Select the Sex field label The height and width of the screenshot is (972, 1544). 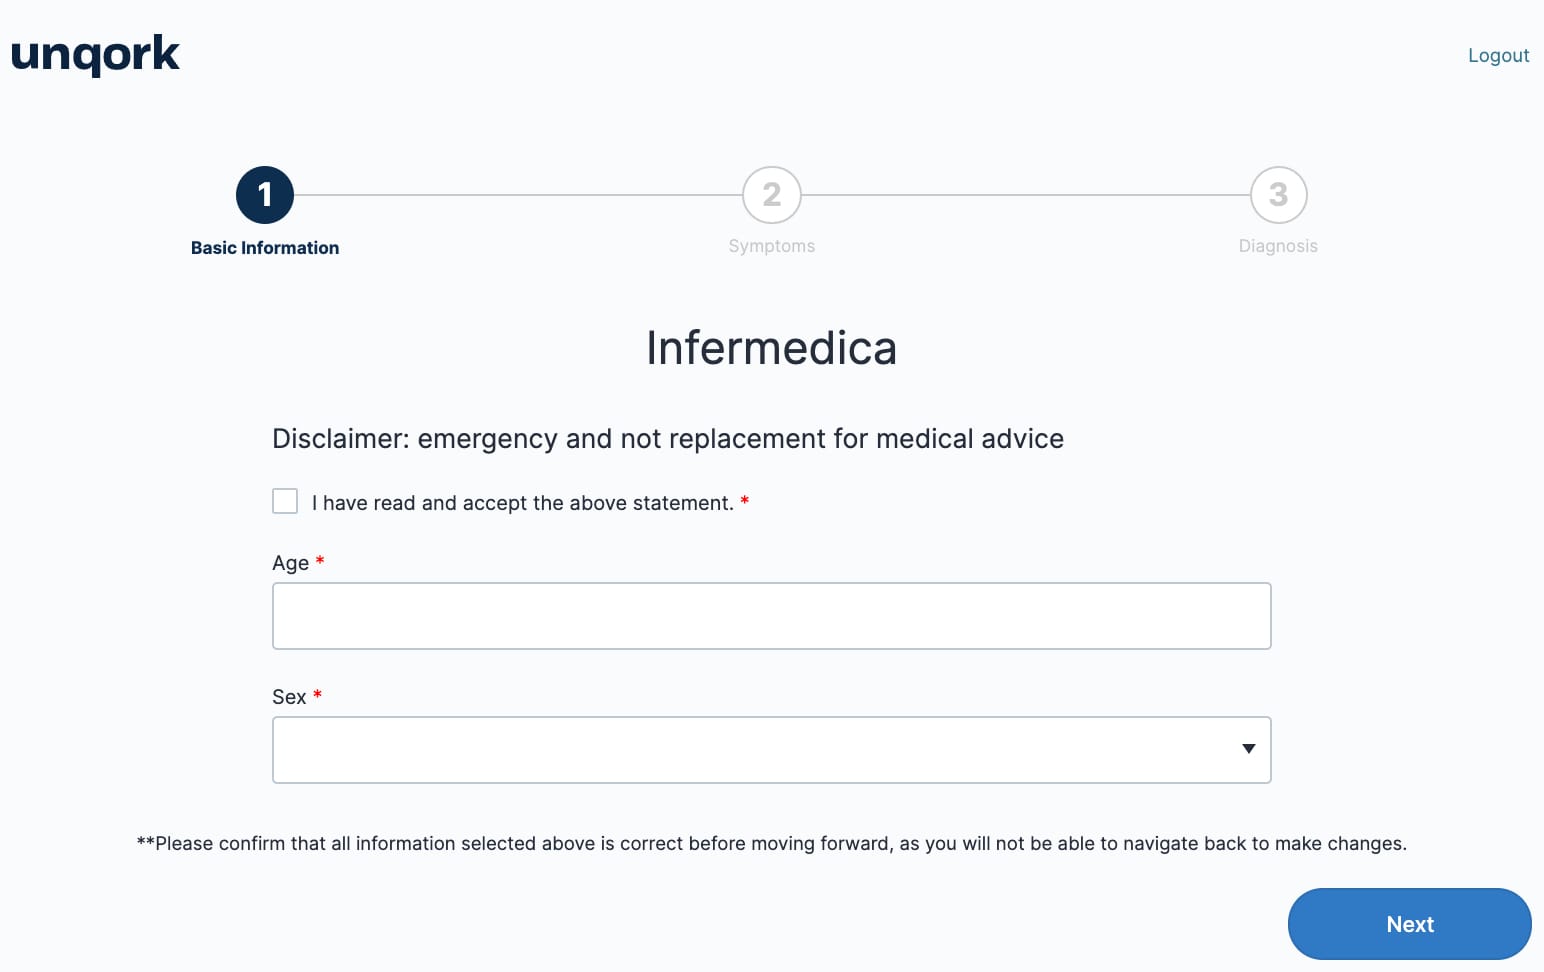[x=289, y=697]
